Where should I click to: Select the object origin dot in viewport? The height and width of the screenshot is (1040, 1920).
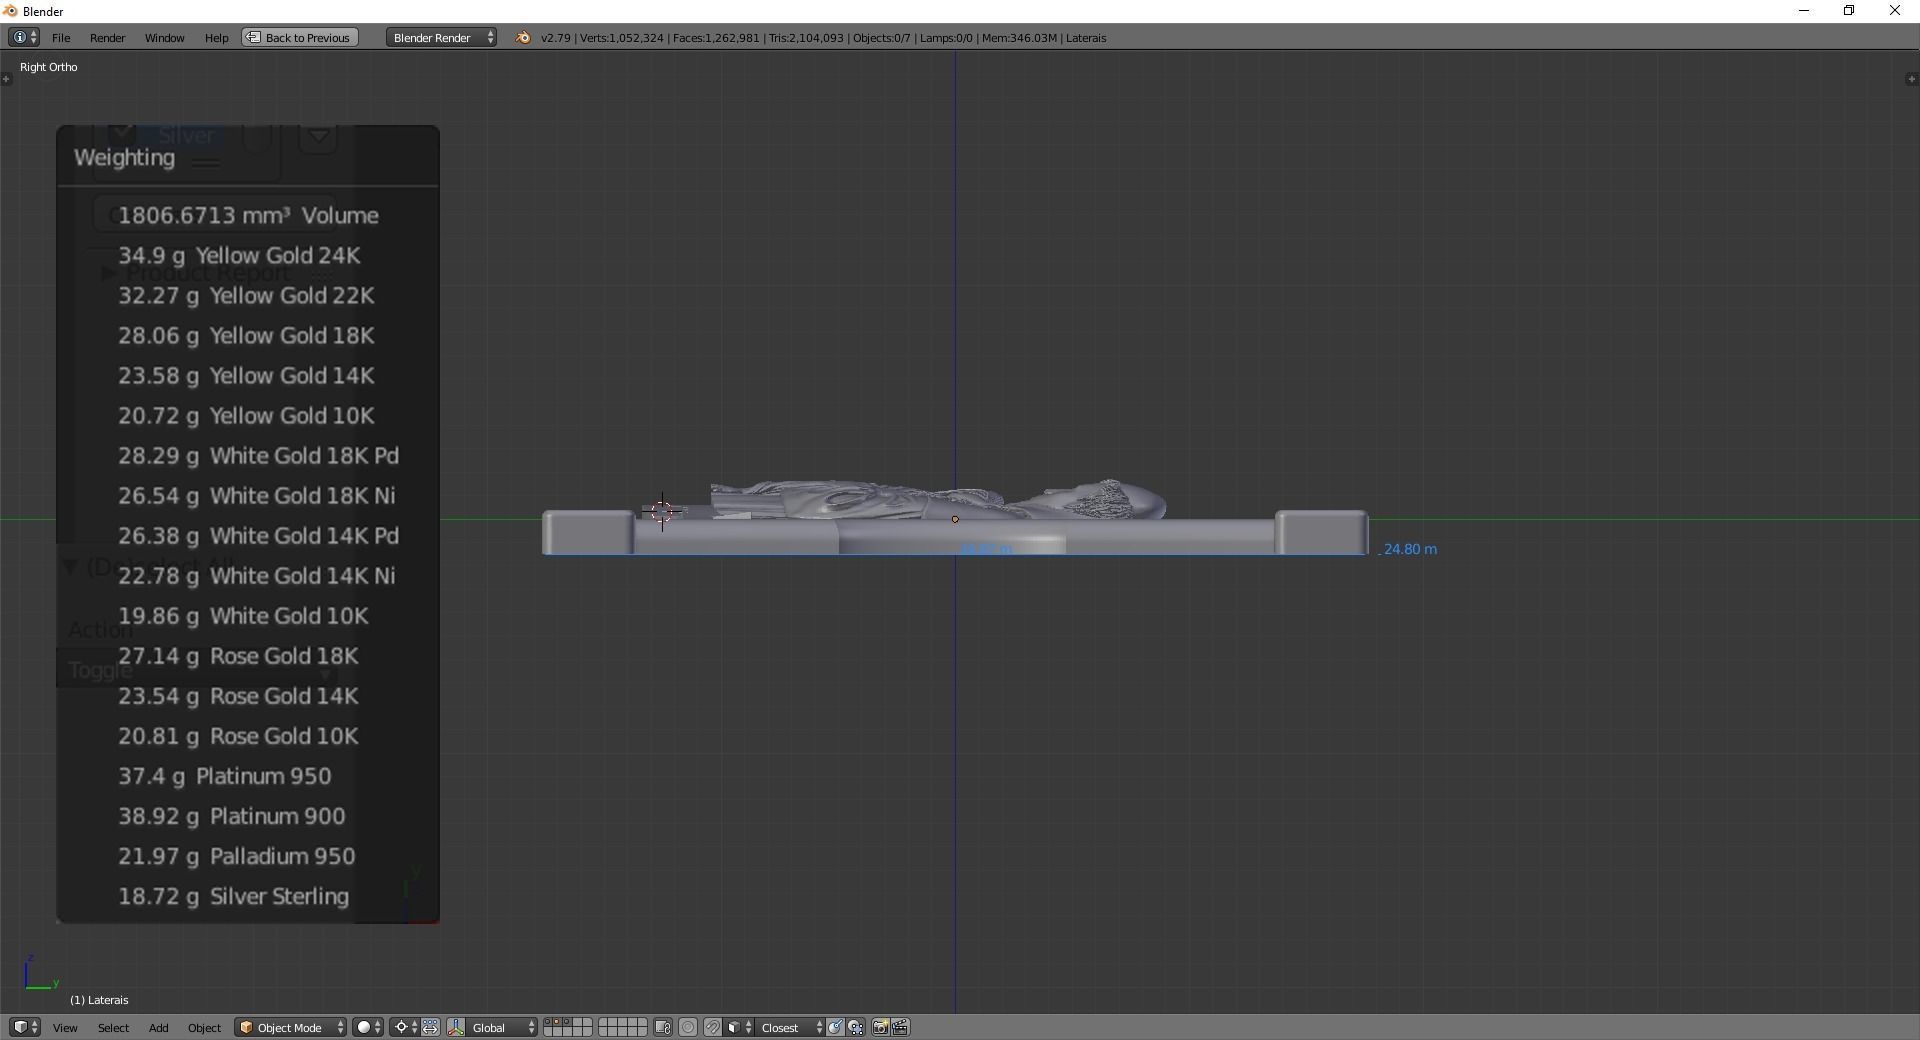click(955, 519)
